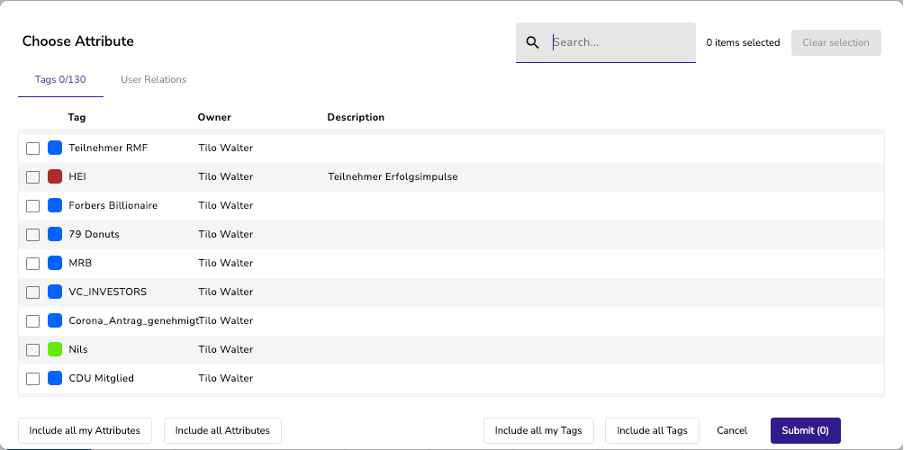Click the Include all Attributes button
Image resolution: width=904 pixels, height=450 pixels.
[x=223, y=430]
